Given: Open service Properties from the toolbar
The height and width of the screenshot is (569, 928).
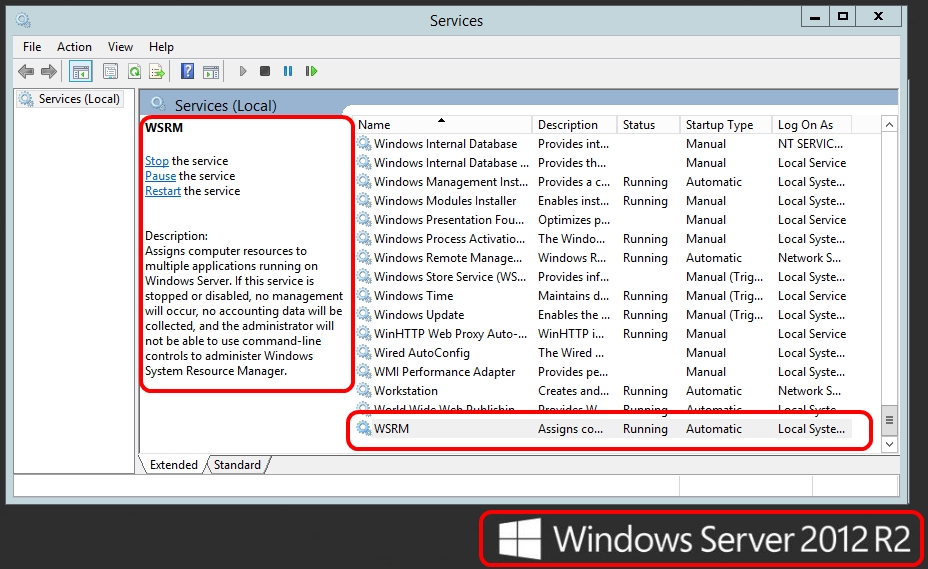Looking at the screenshot, I should (110, 72).
